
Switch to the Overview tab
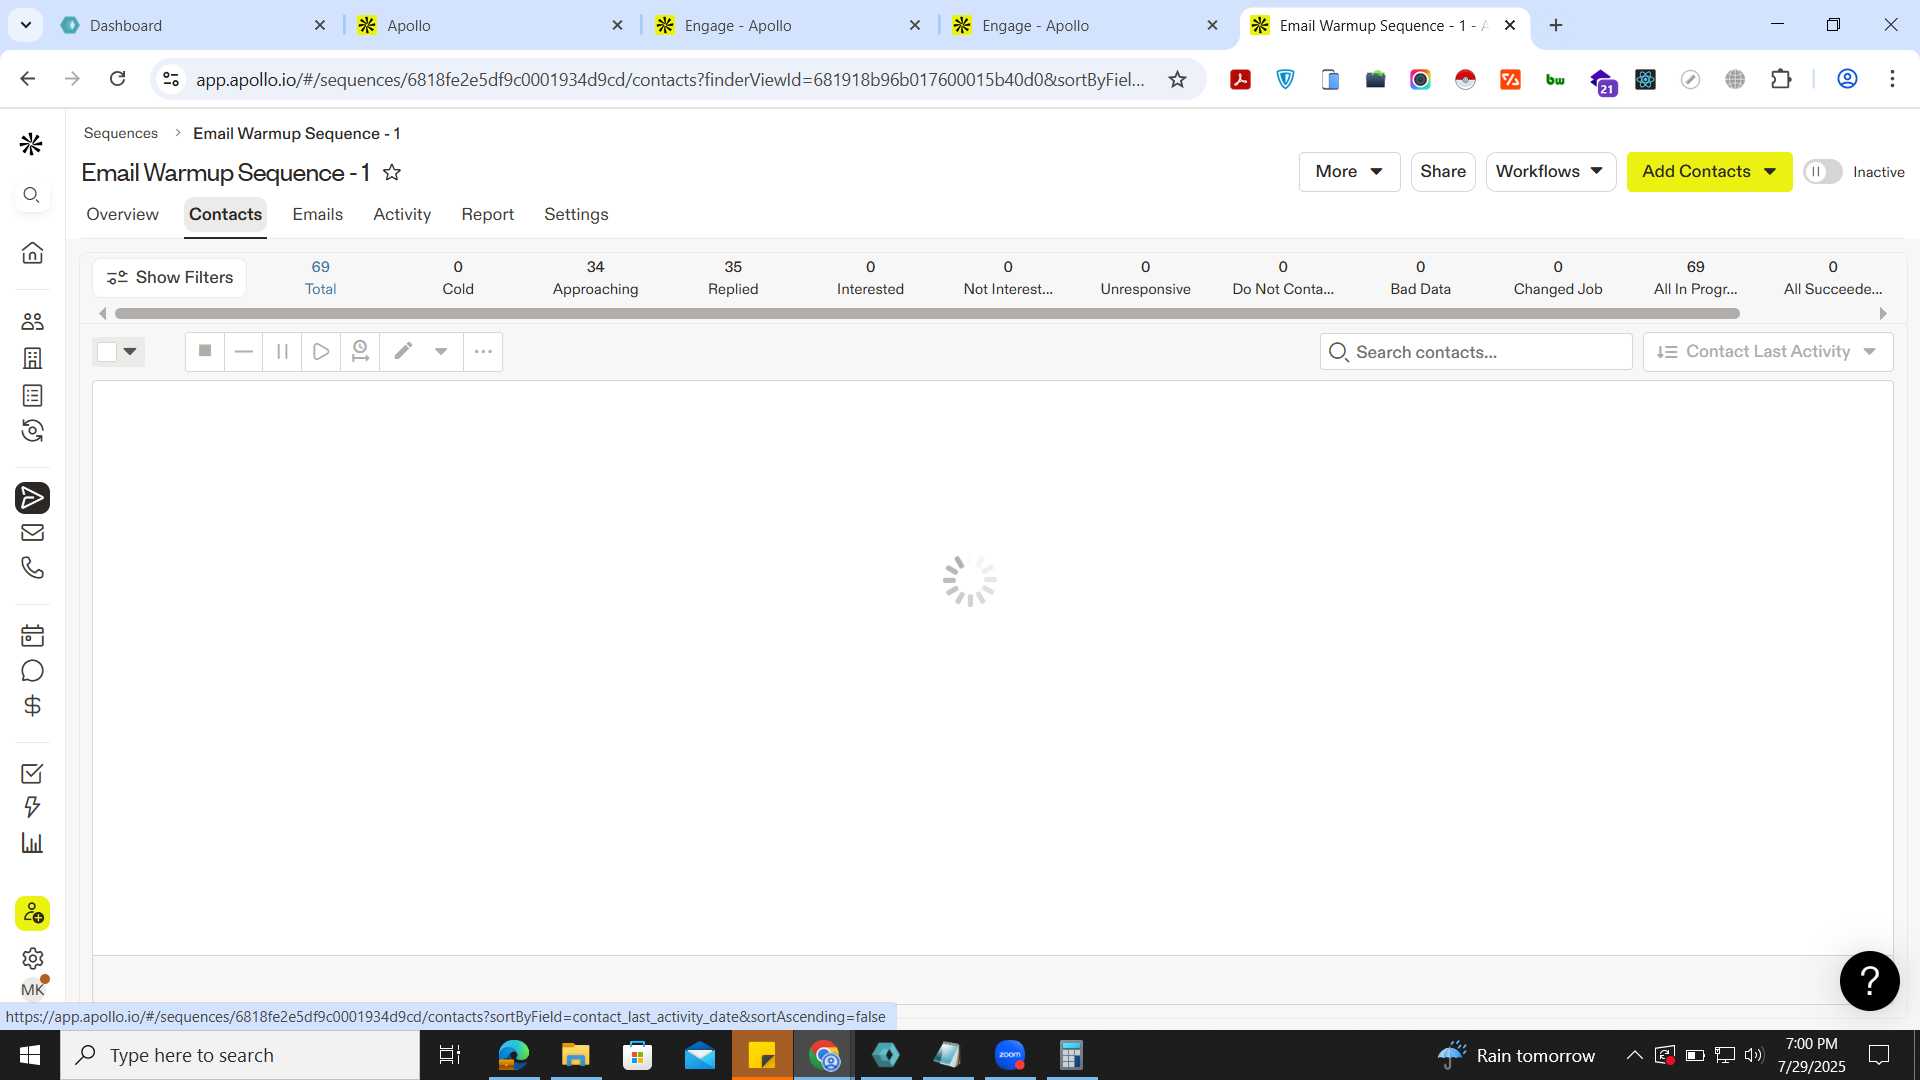tap(122, 214)
